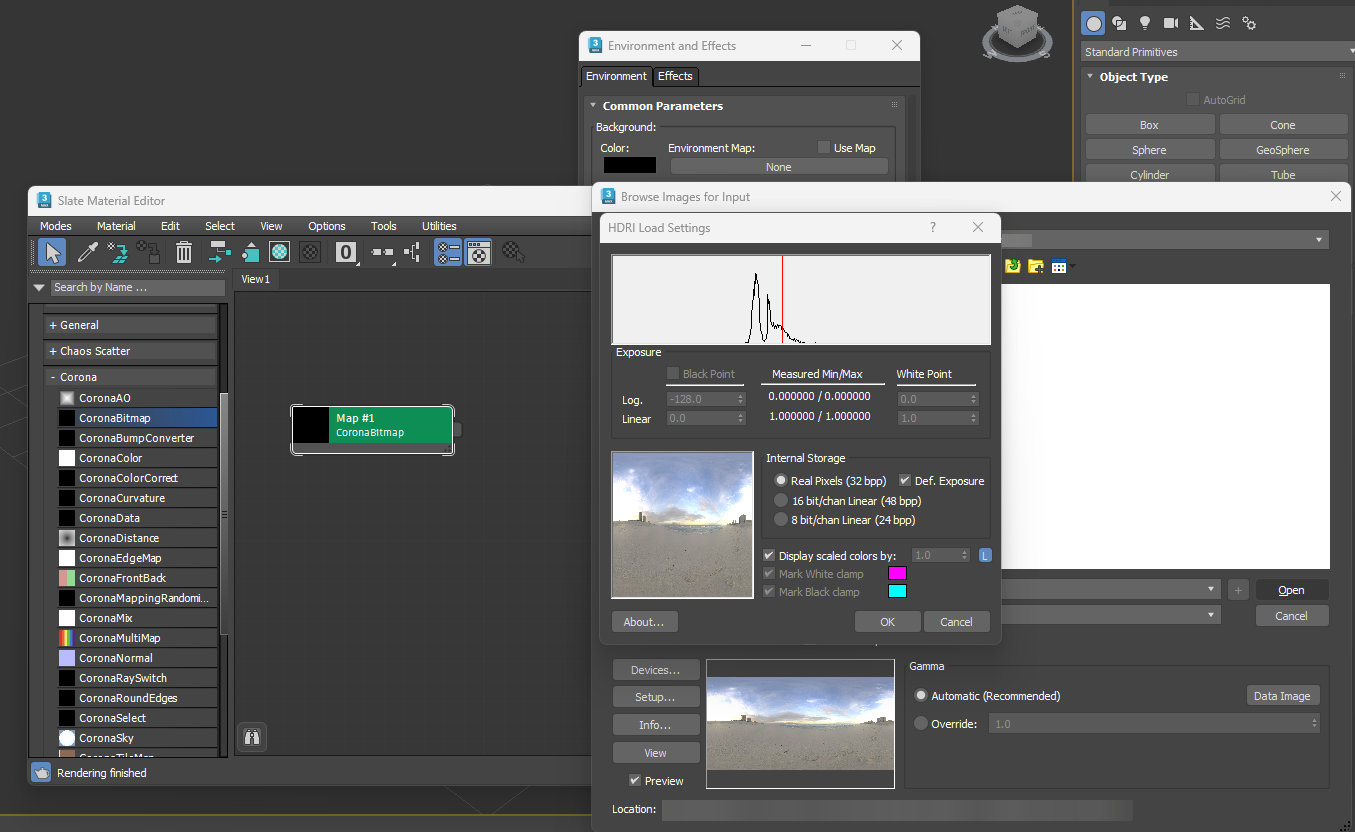Select the Geometry sphere icon in Create panel
This screenshot has width=1355, height=832.
pos(1094,23)
